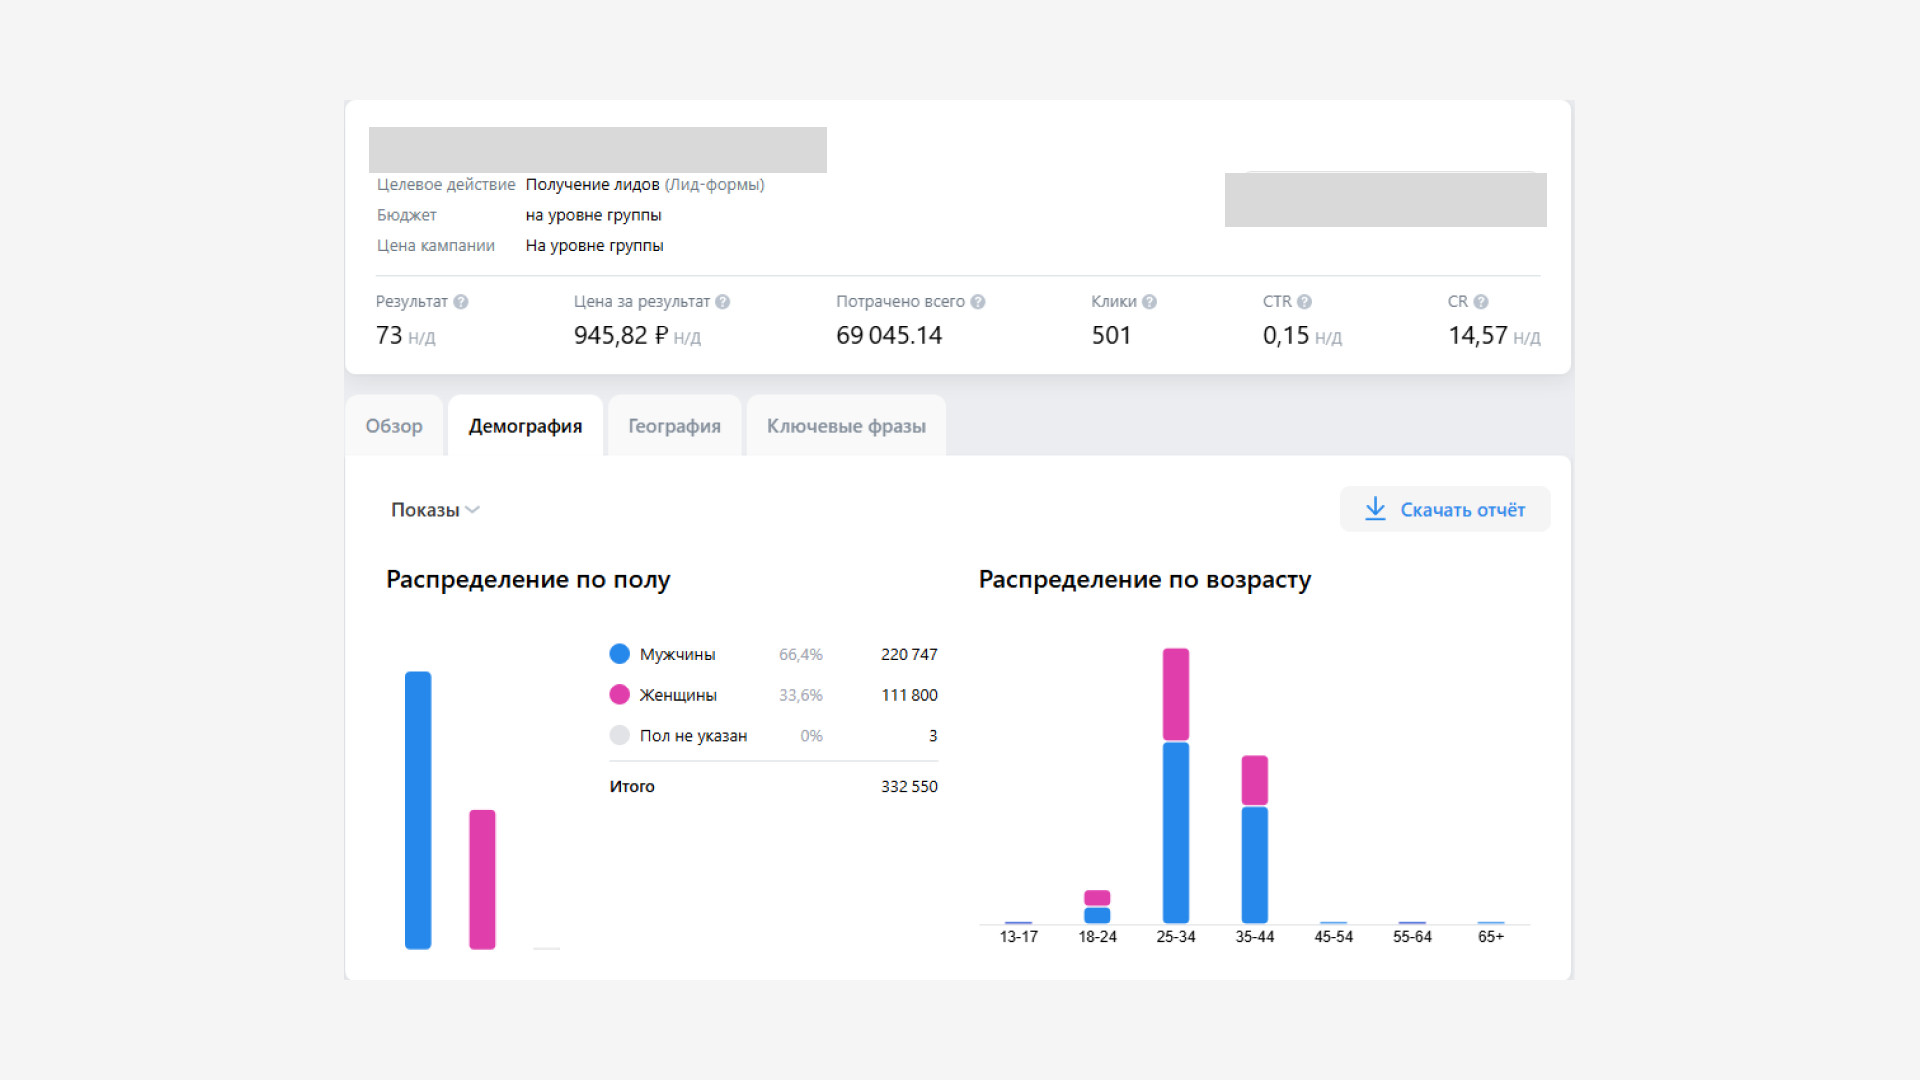Click the help icon next to Результат
The image size is (1920, 1080).
(x=460, y=302)
